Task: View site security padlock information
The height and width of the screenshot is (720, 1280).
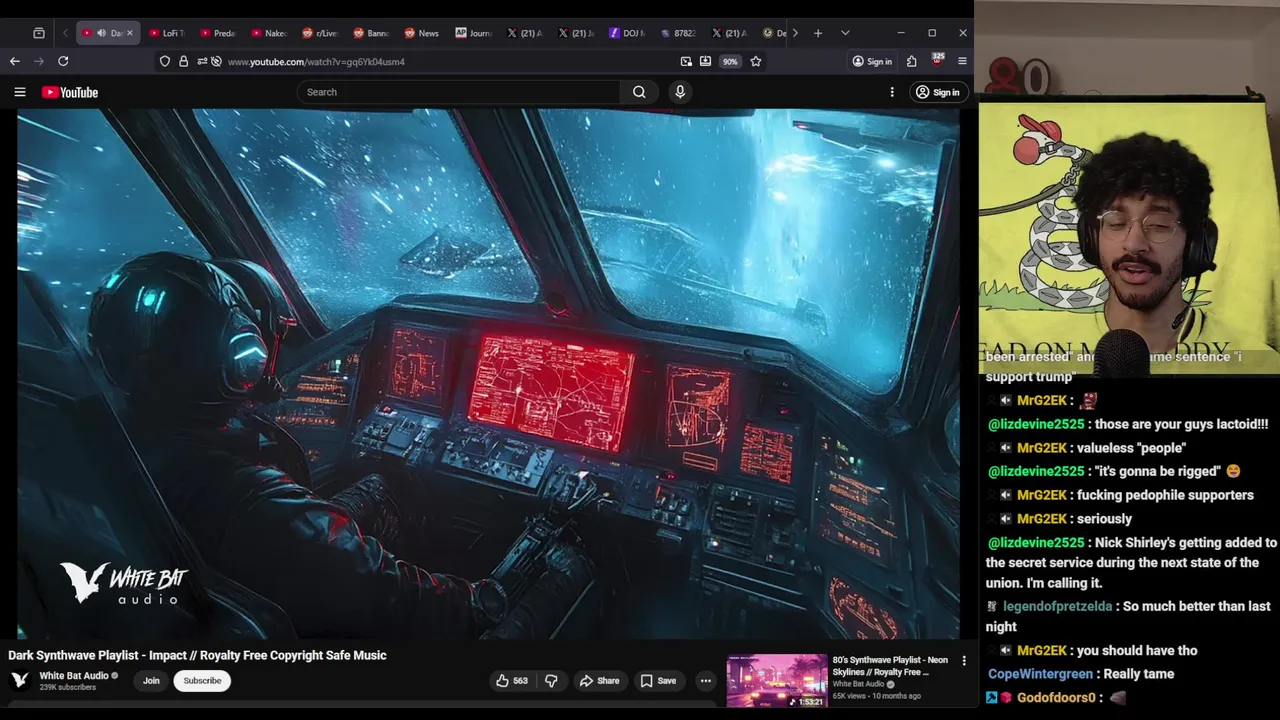Action: (x=183, y=61)
